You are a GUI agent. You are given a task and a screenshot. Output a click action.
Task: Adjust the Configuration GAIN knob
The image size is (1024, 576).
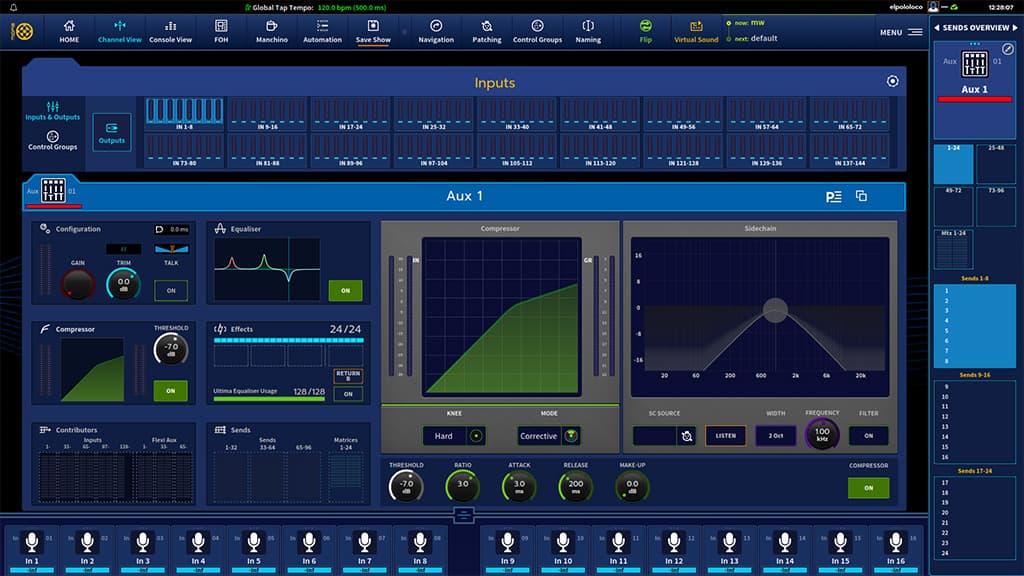point(78,285)
